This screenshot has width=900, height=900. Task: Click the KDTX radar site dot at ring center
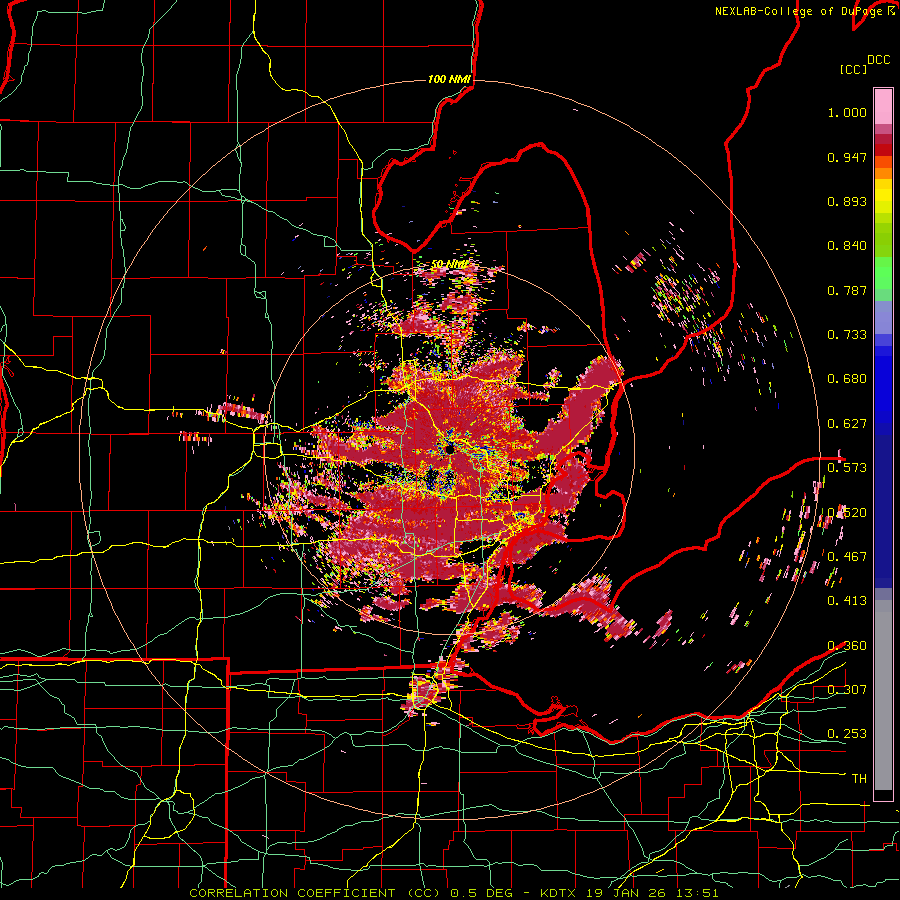tap(449, 449)
